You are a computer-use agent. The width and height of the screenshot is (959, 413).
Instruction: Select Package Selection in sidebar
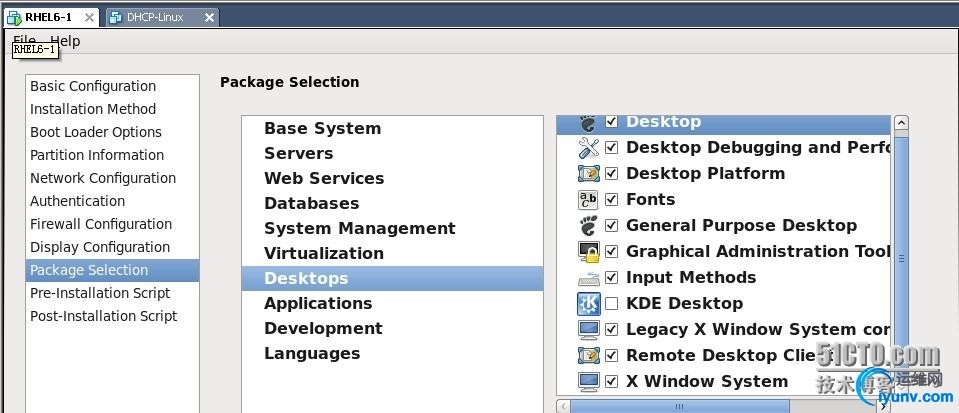point(113,270)
